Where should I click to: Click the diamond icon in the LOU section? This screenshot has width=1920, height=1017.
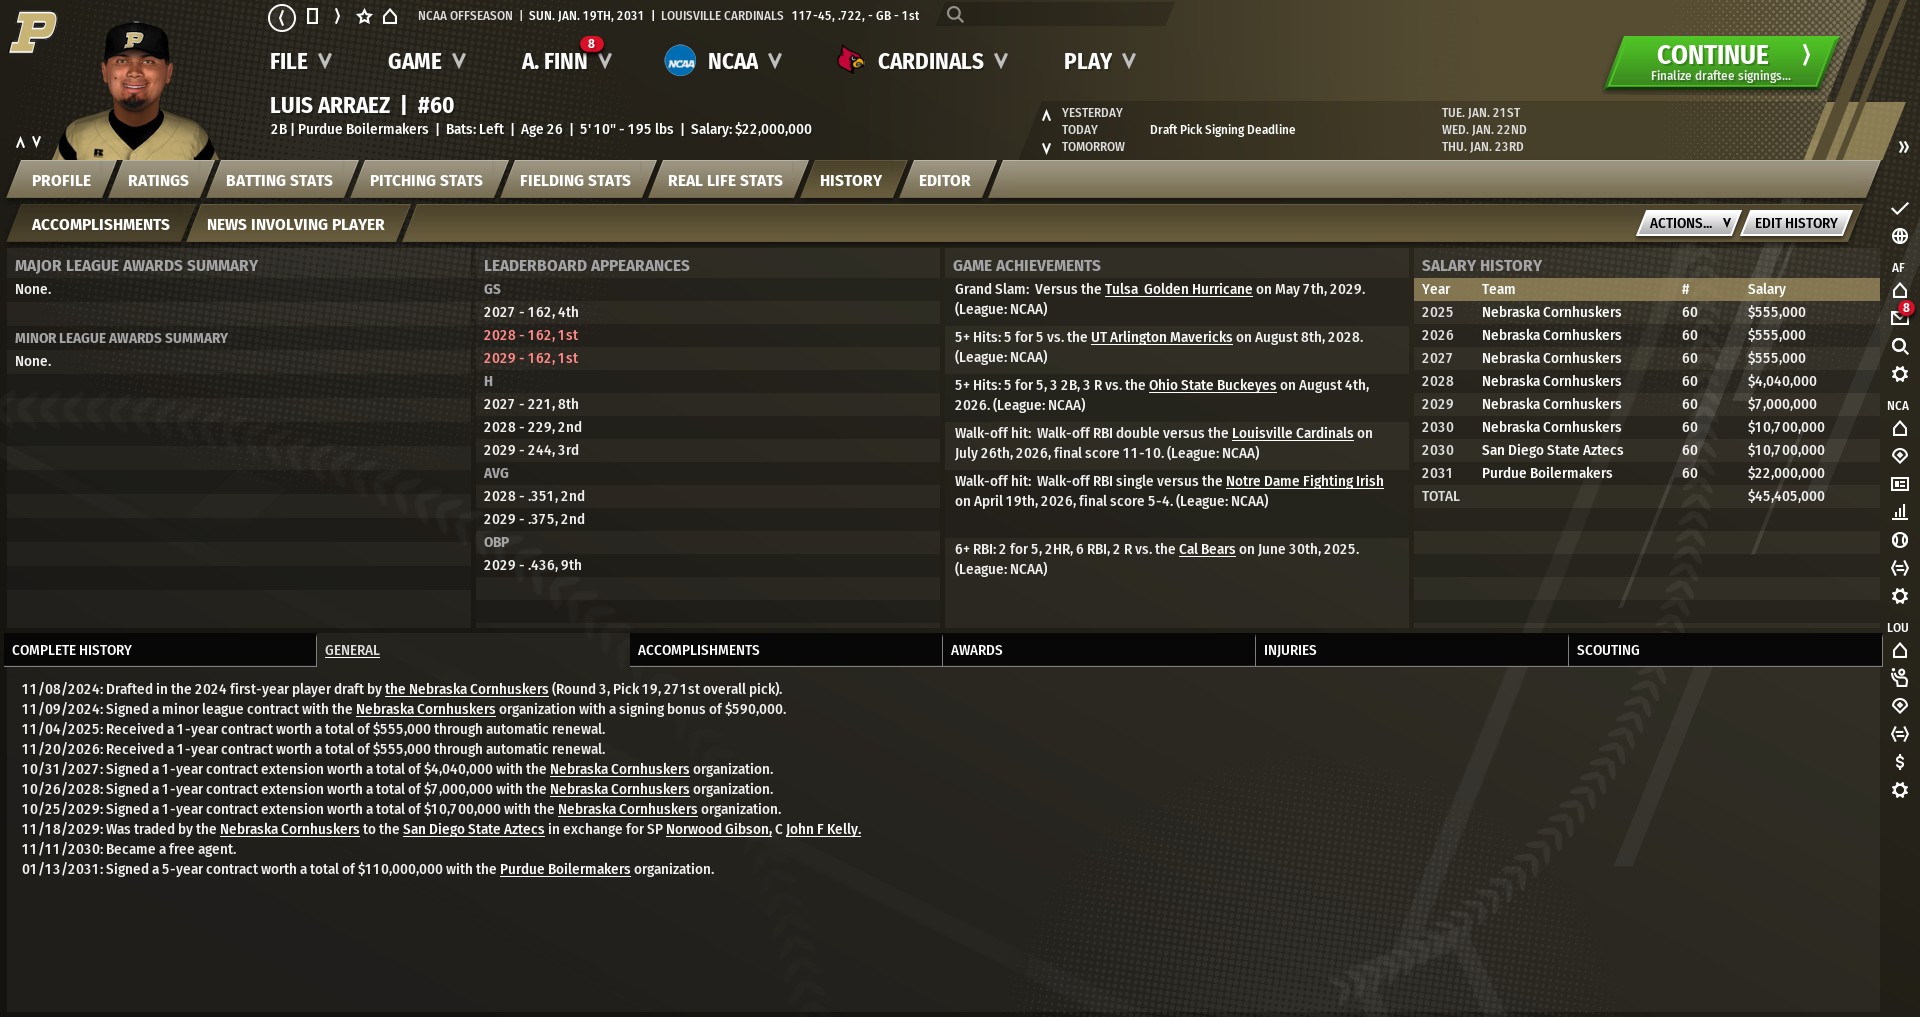1900,706
